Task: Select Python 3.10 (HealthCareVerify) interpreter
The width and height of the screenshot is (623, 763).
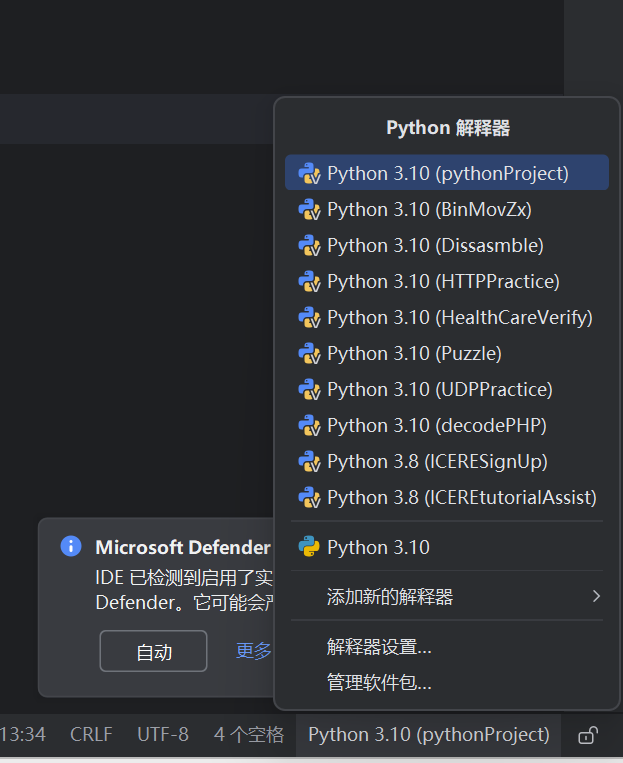Action: 459,317
